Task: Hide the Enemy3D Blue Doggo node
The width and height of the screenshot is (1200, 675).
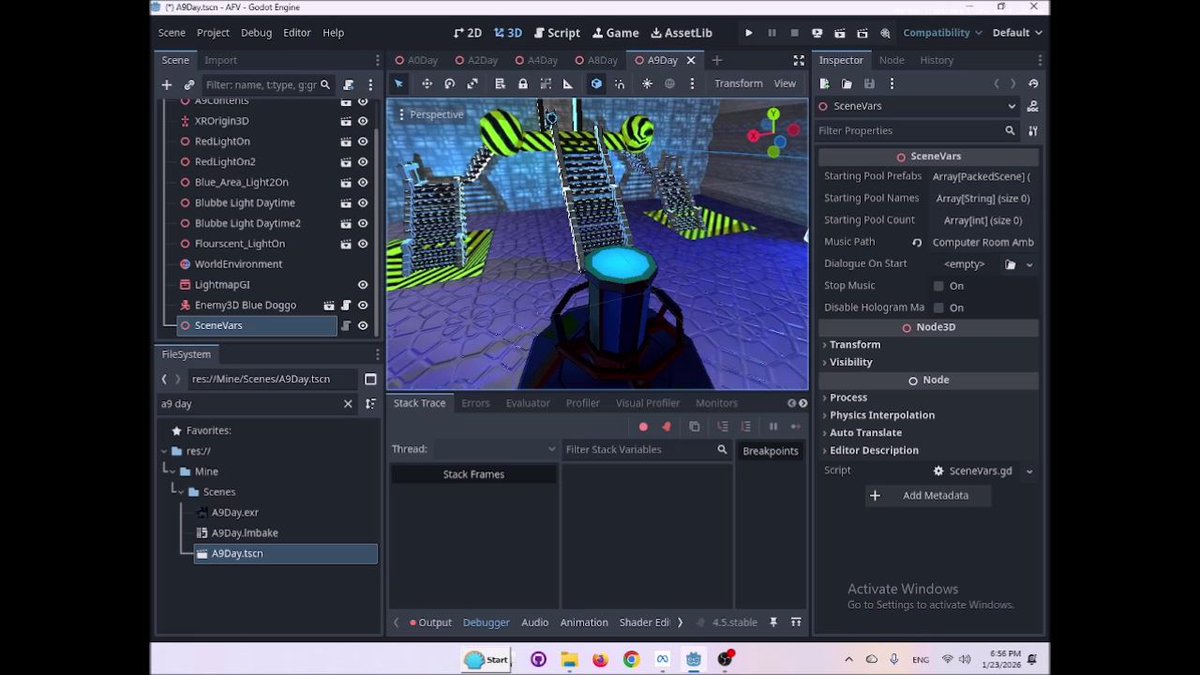Action: pos(361,304)
